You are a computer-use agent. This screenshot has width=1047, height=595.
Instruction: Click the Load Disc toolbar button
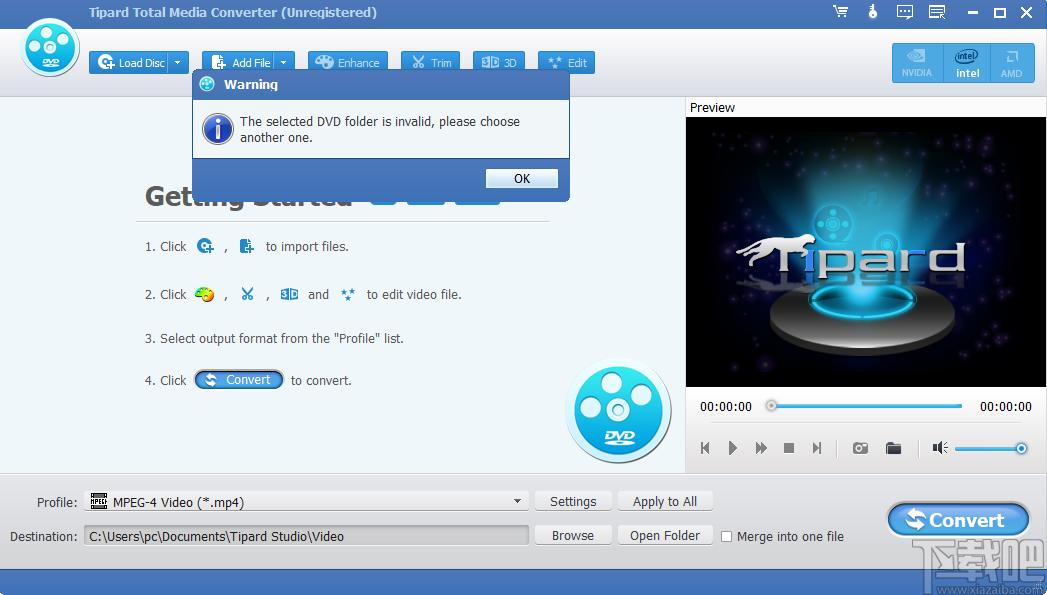[x=130, y=63]
